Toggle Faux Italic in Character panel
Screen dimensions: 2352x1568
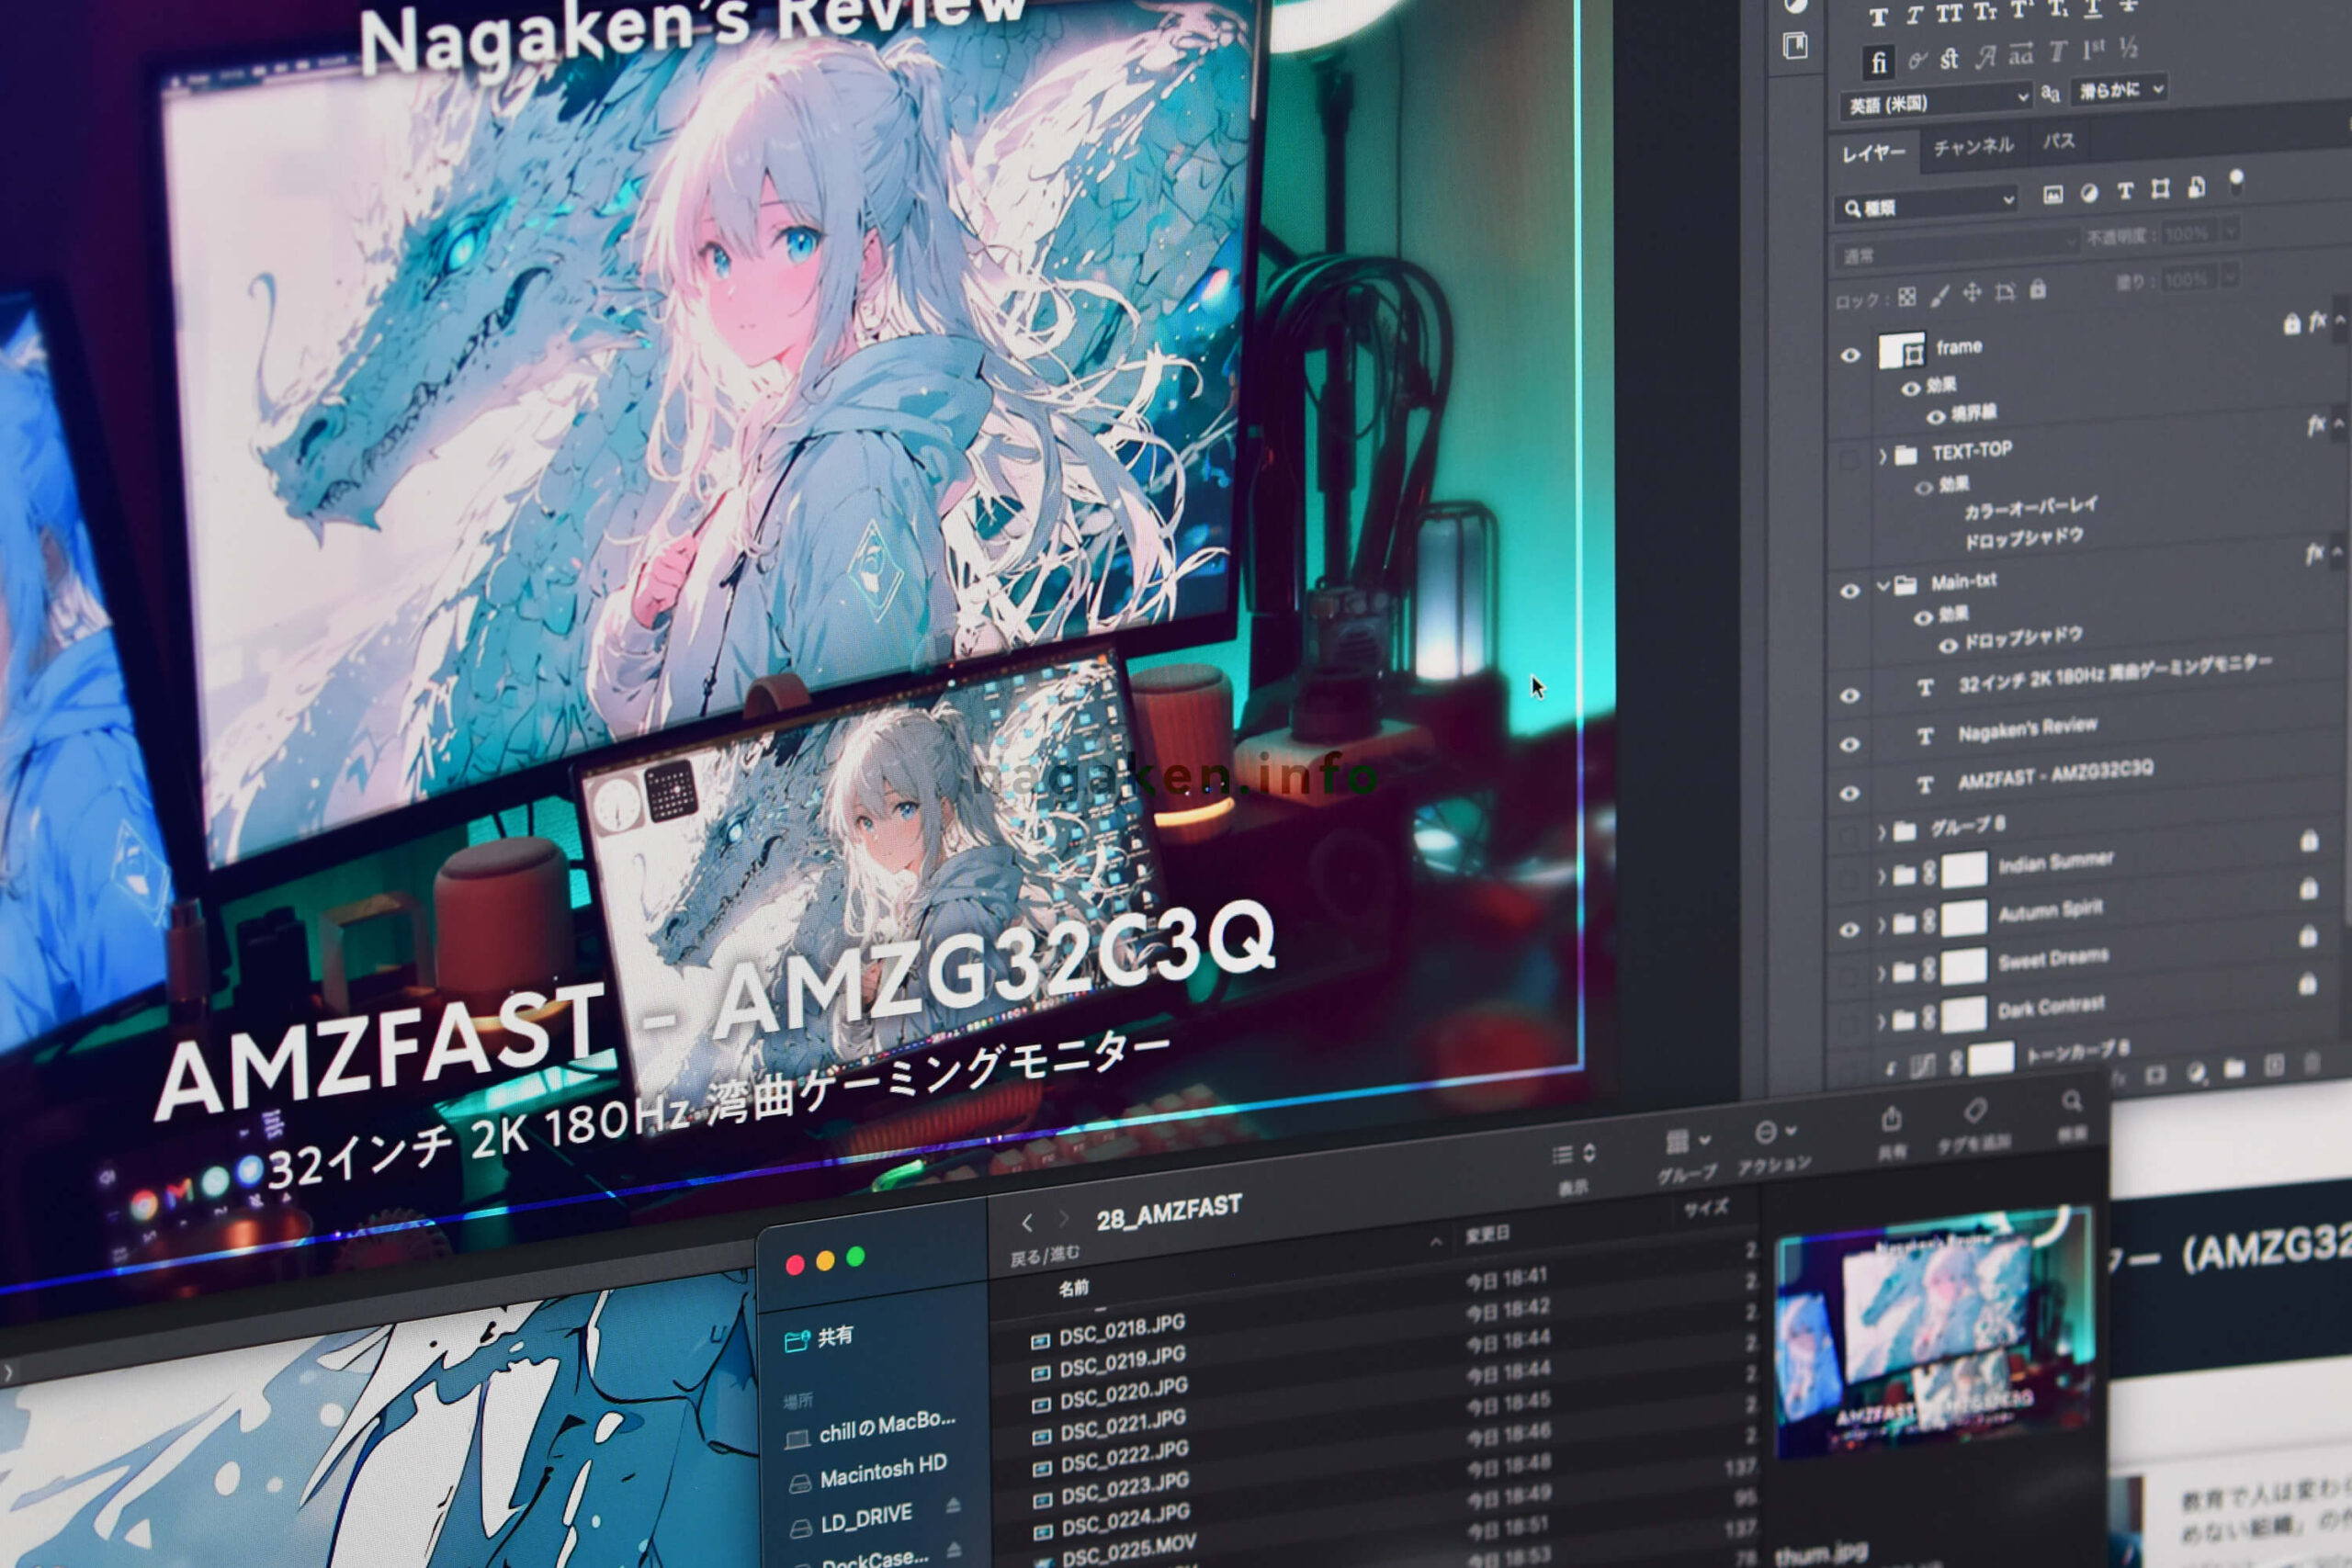[1913, 15]
